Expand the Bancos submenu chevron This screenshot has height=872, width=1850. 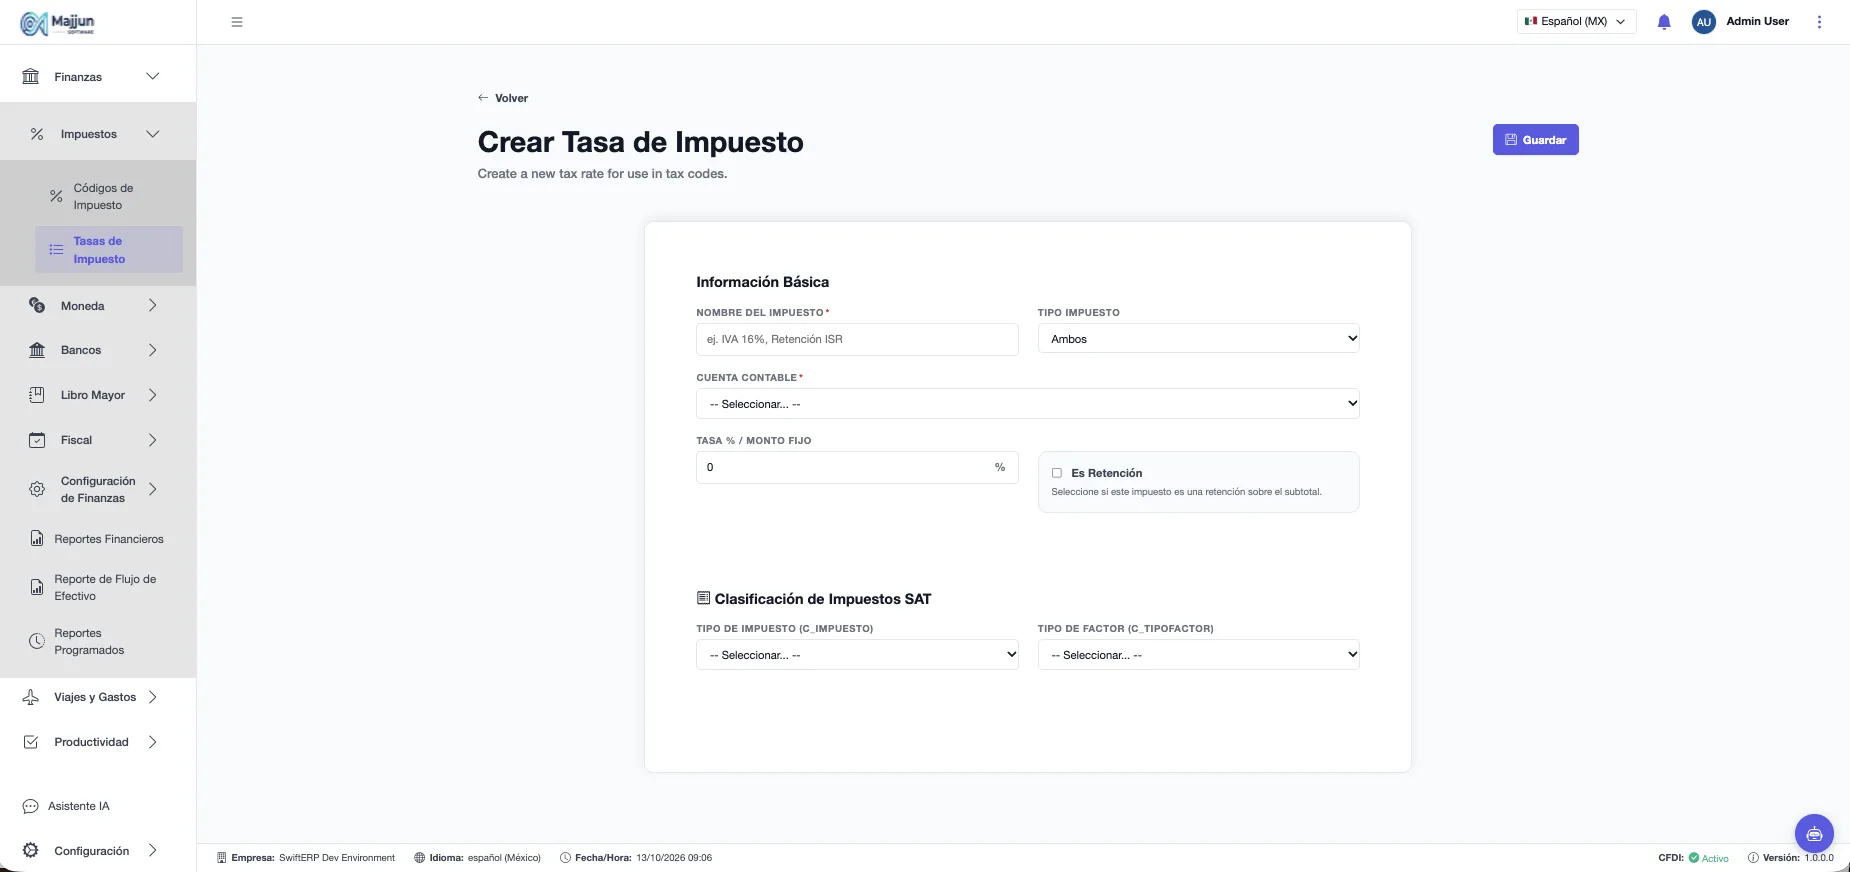[x=153, y=350]
